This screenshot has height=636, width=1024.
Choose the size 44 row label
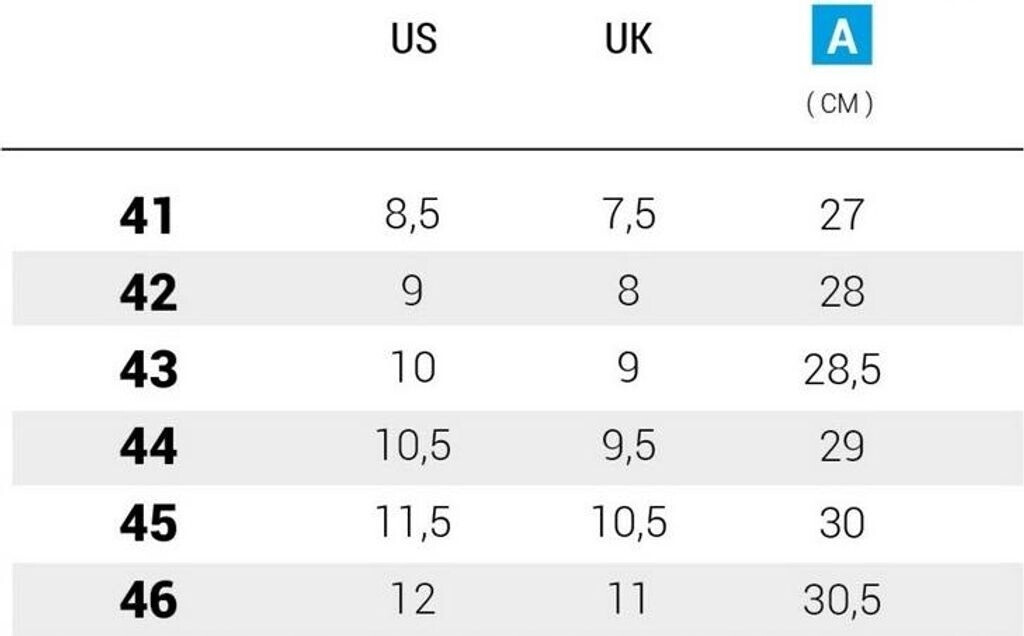point(147,446)
